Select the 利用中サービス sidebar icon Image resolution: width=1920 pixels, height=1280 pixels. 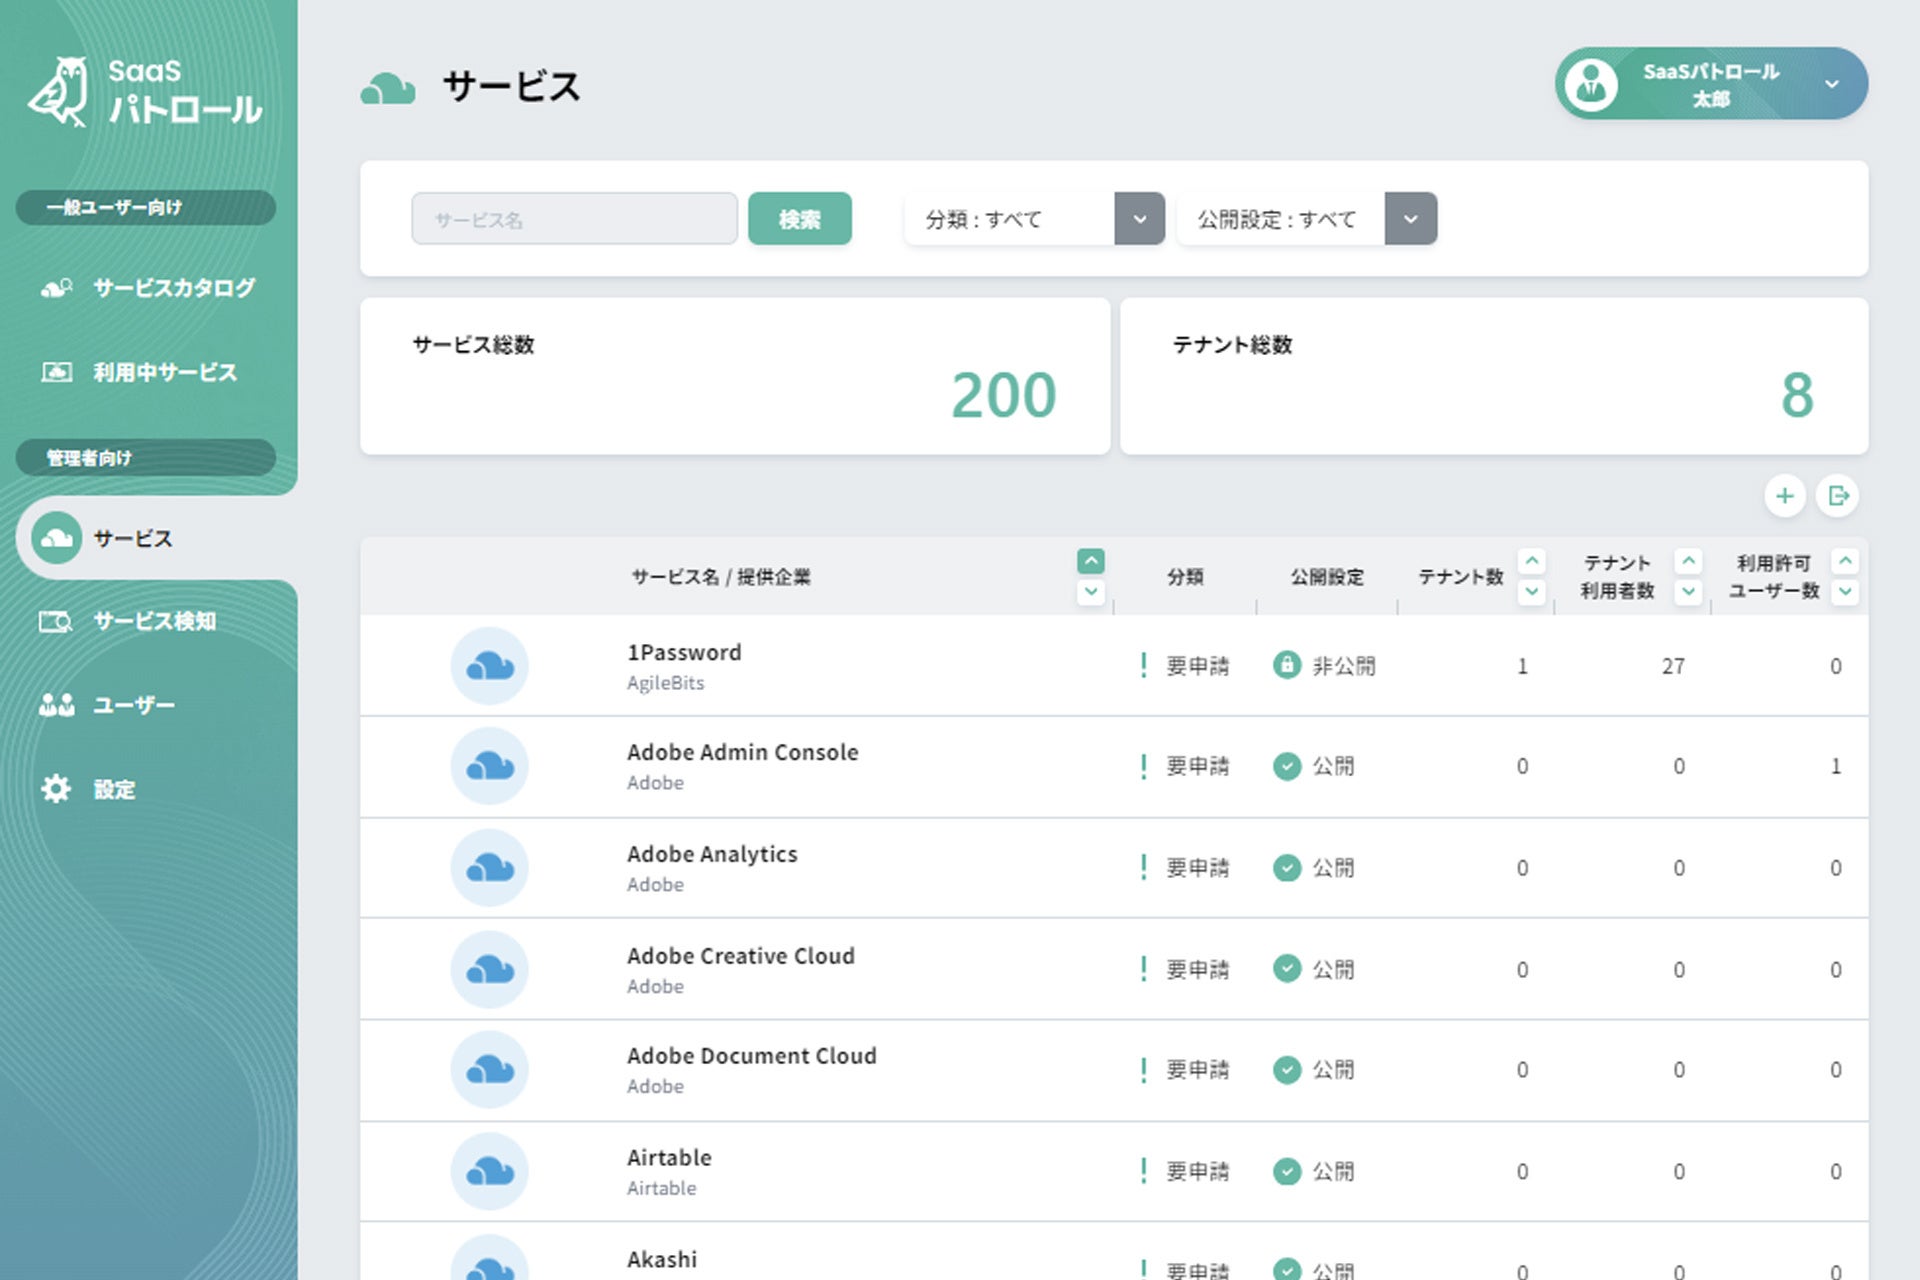coord(55,372)
